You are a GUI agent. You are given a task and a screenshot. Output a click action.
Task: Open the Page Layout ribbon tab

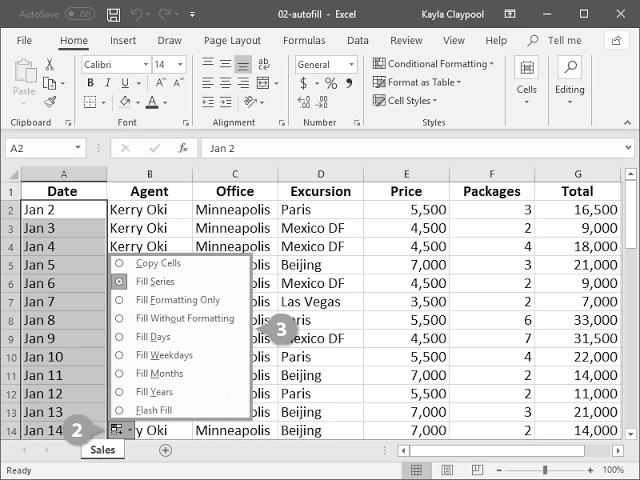(x=232, y=40)
